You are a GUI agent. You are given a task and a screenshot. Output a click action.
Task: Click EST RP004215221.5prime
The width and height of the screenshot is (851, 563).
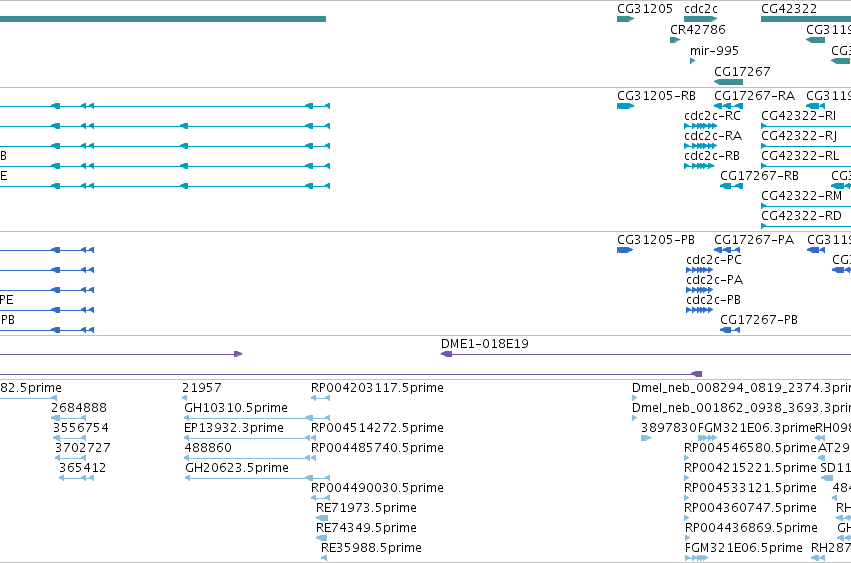pos(750,467)
